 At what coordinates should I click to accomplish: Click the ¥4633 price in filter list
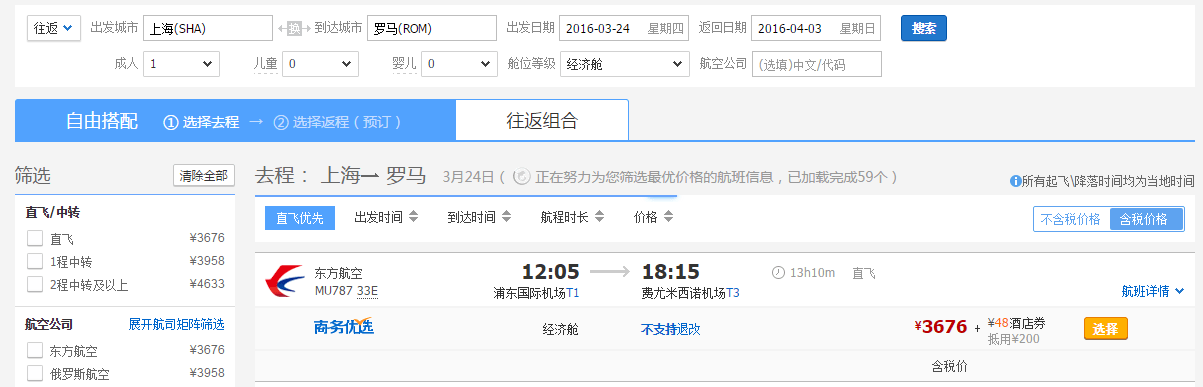coord(207,284)
